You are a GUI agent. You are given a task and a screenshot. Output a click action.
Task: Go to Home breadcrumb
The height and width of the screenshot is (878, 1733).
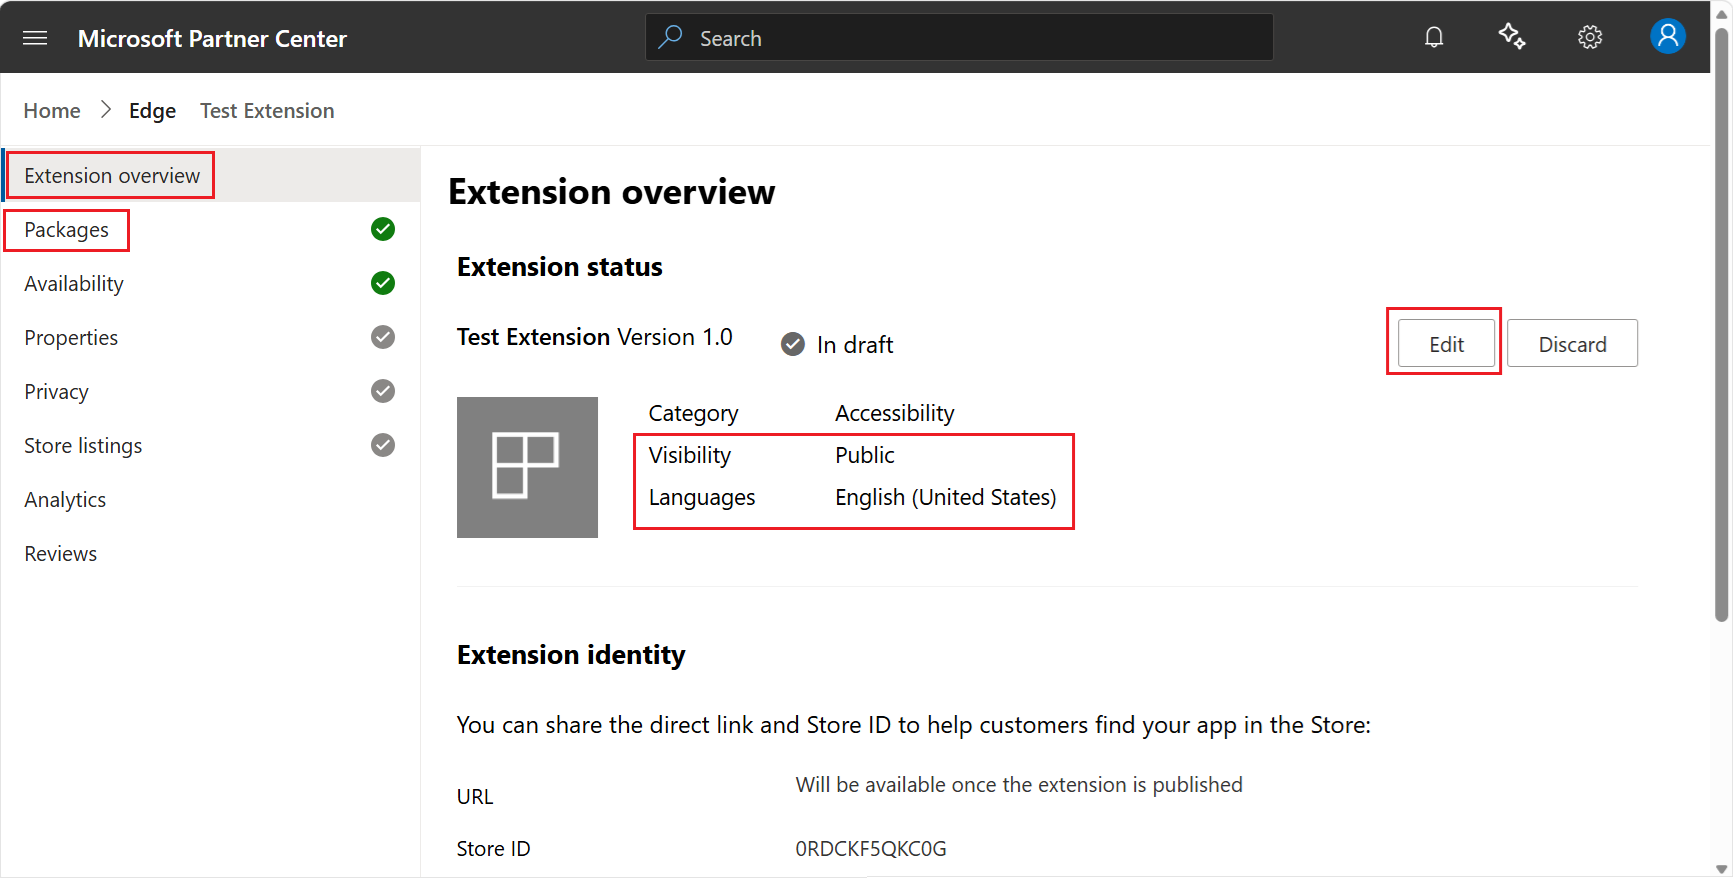pyautogui.click(x=52, y=110)
